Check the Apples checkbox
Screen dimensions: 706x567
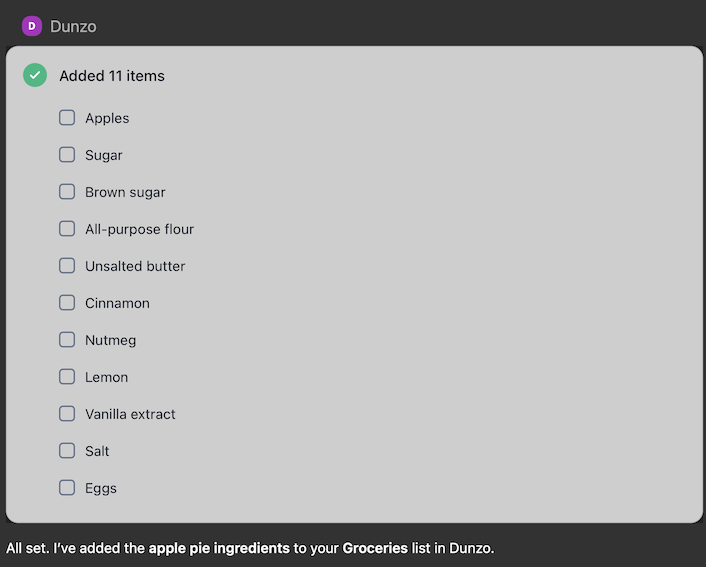pyautogui.click(x=67, y=118)
